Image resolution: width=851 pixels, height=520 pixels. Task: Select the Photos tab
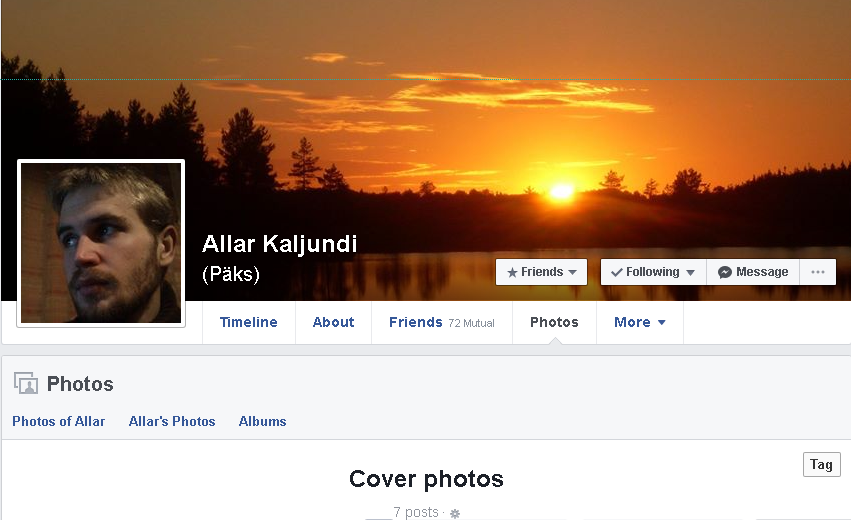554,322
